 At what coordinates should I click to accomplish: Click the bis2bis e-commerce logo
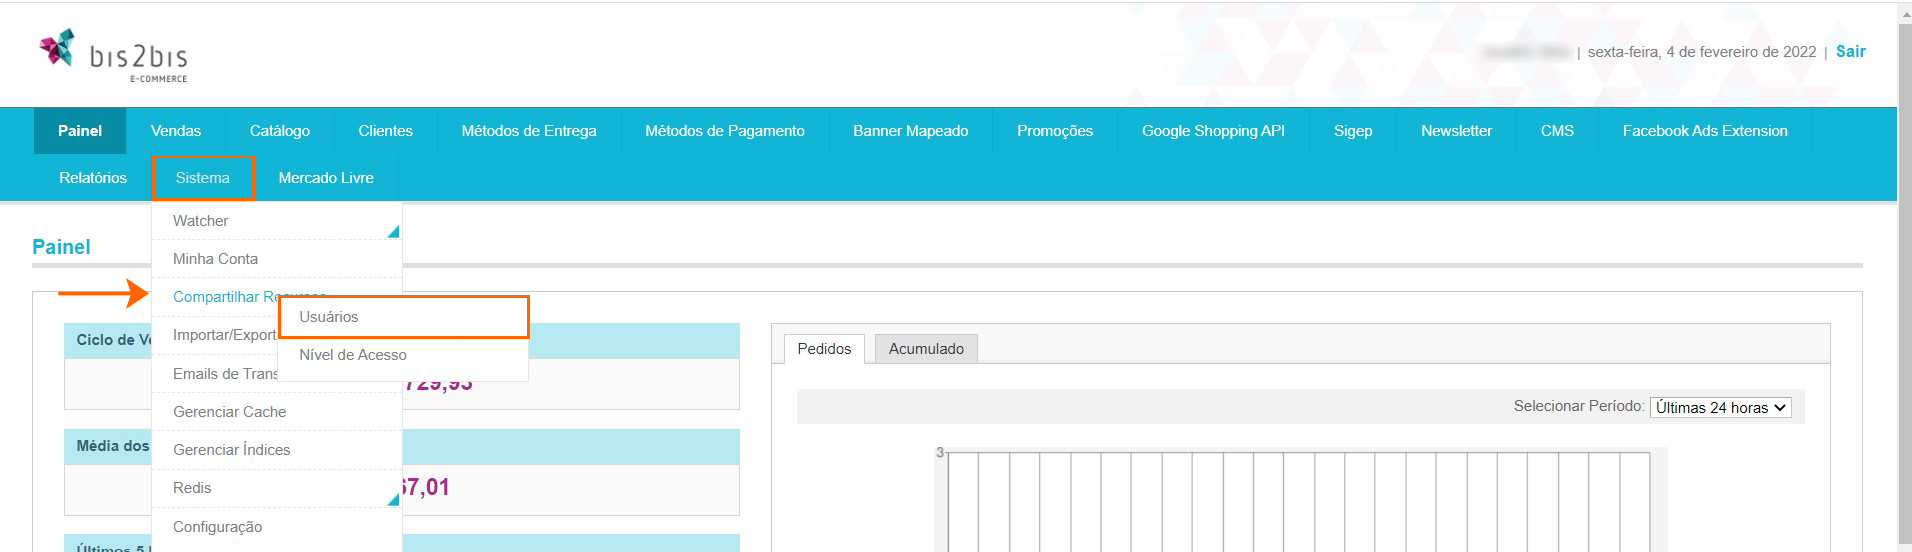pos(113,55)
